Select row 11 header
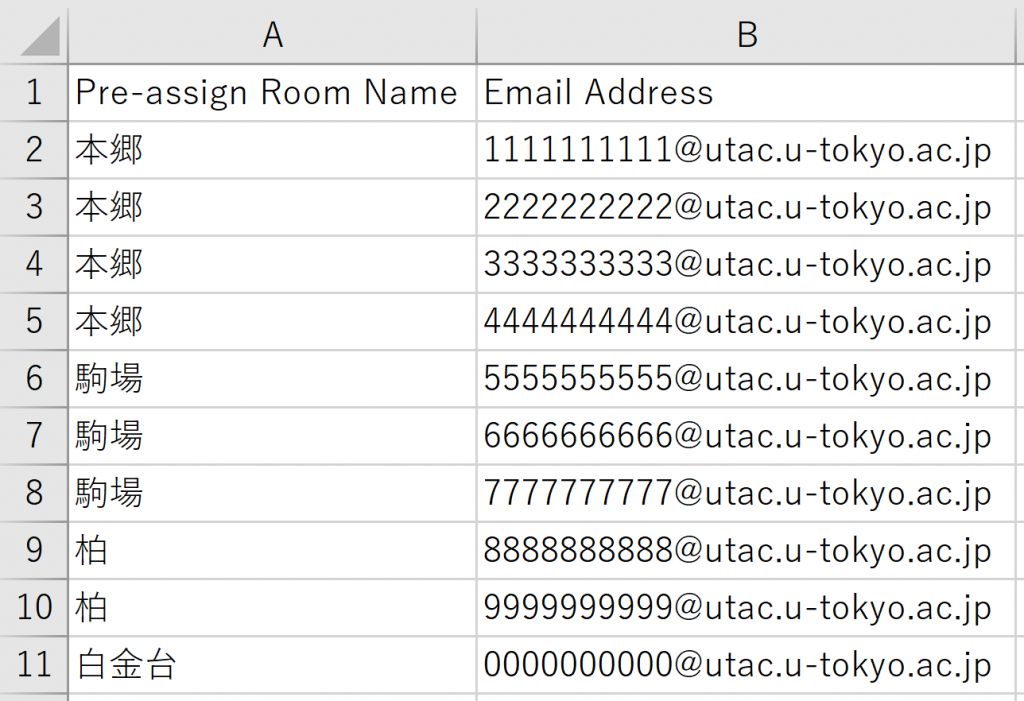 [33, 664]
